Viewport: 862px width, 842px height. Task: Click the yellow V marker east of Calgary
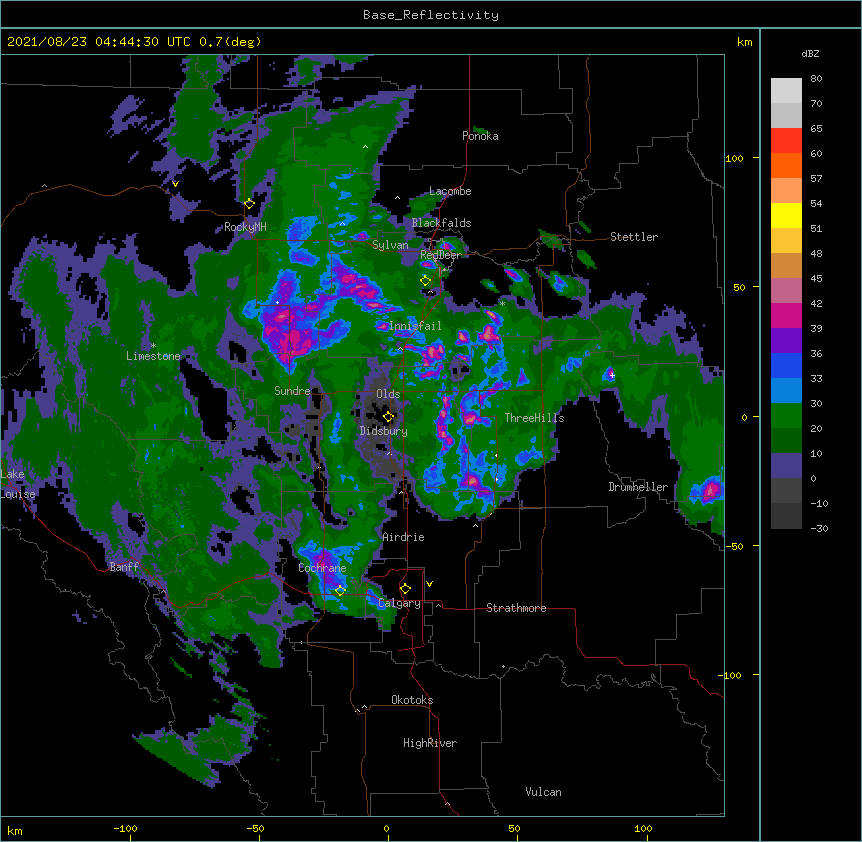(429, 584)
